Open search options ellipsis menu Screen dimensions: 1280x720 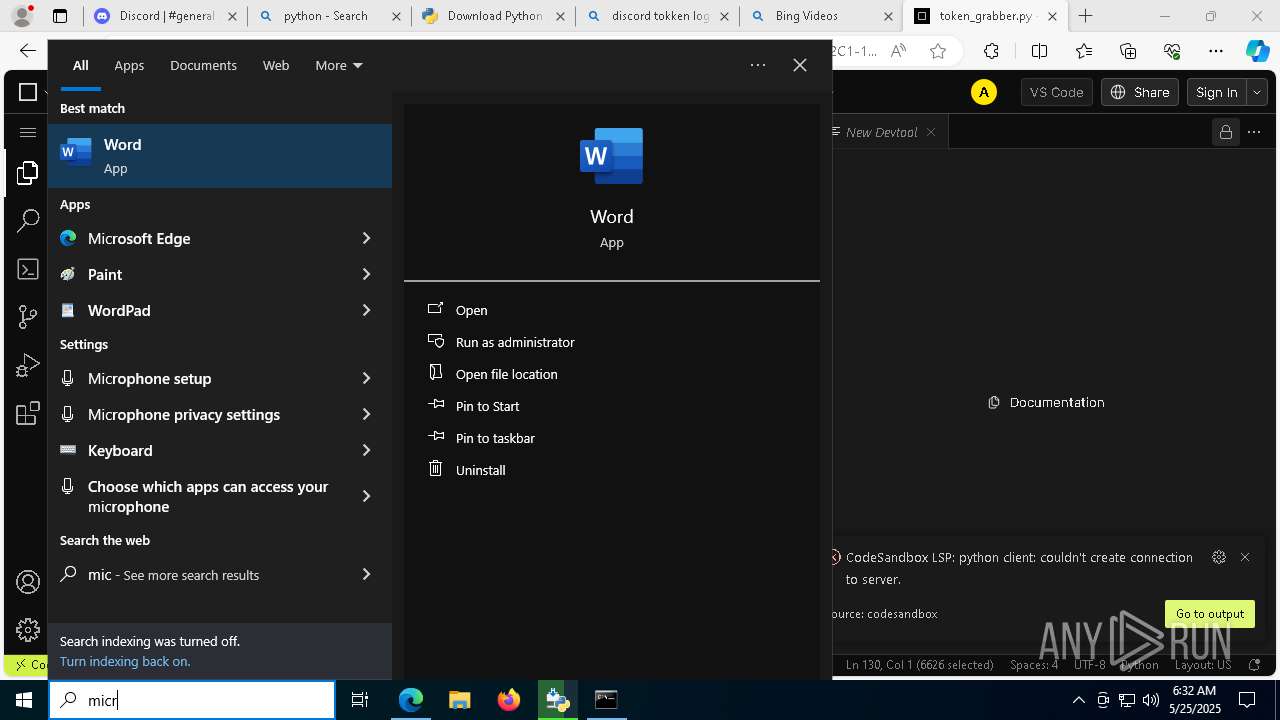(758, 65)
